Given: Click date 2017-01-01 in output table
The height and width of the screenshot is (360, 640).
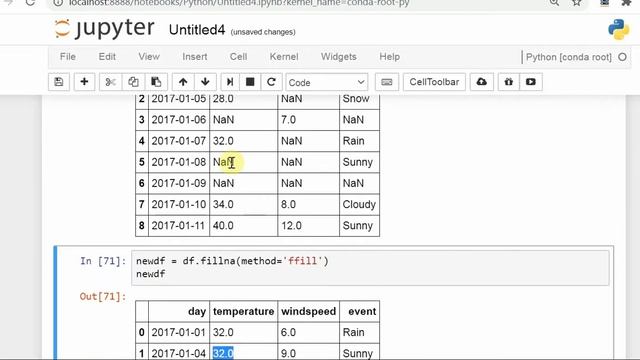Looking at the screenshot, I should (178, 332).
